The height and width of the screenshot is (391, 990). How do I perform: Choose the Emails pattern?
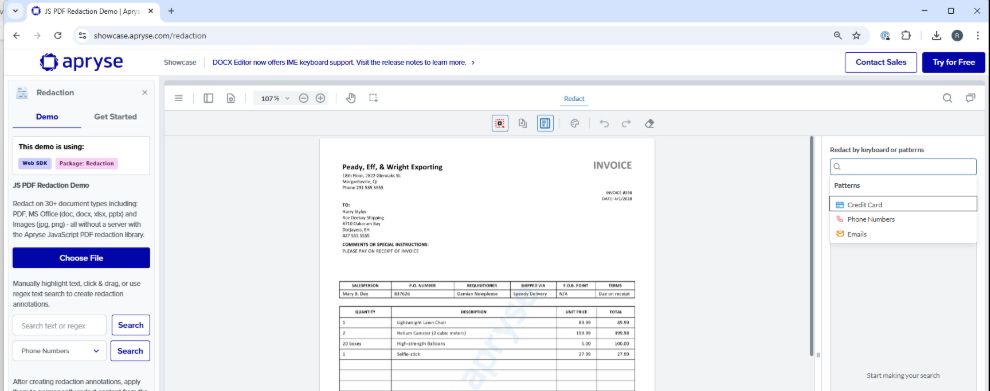(904, 234)
